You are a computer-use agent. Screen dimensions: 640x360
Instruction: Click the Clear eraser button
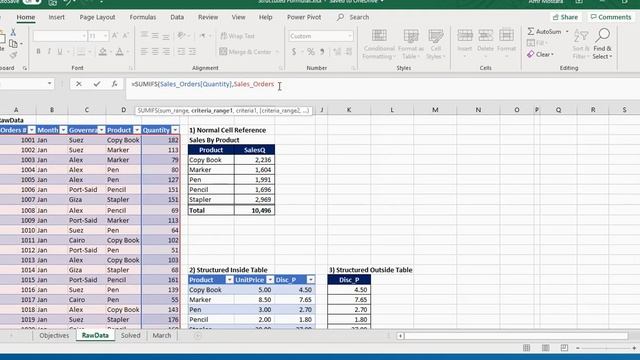pos(540,54)
